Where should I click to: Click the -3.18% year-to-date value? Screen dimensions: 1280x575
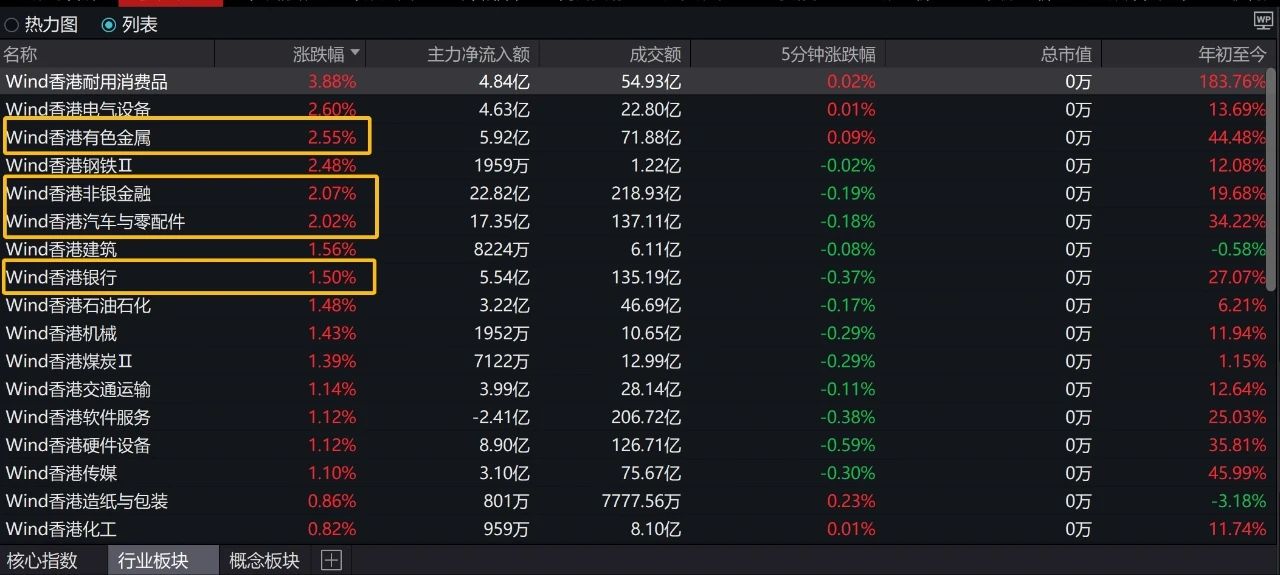(1238, 502)
